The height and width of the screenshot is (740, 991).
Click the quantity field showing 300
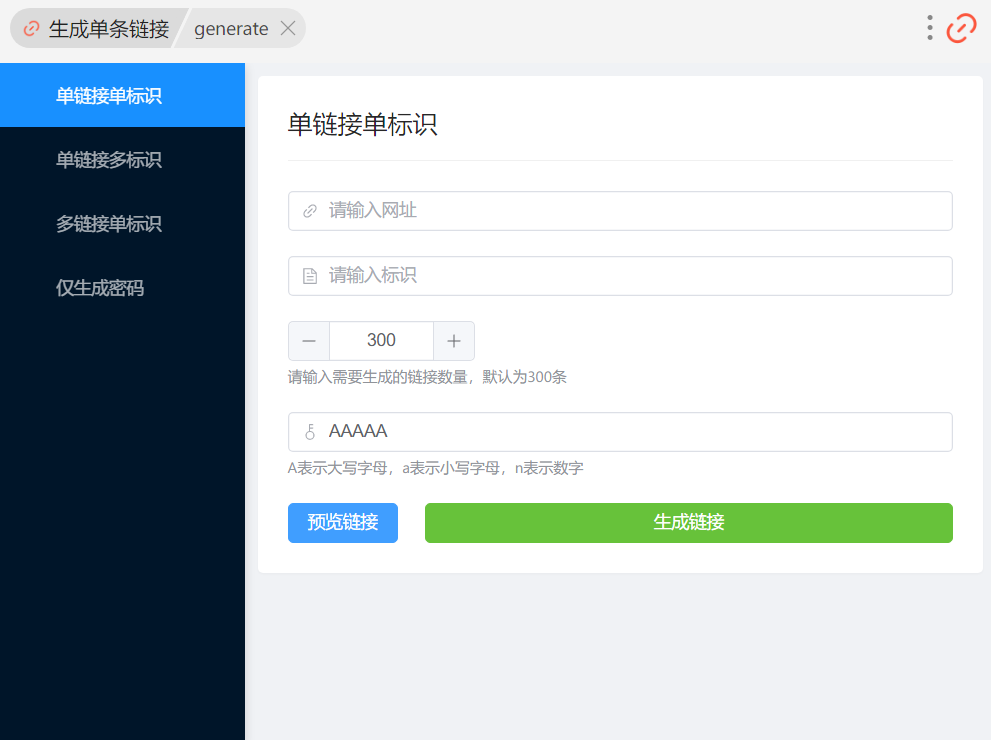point(381,341)
